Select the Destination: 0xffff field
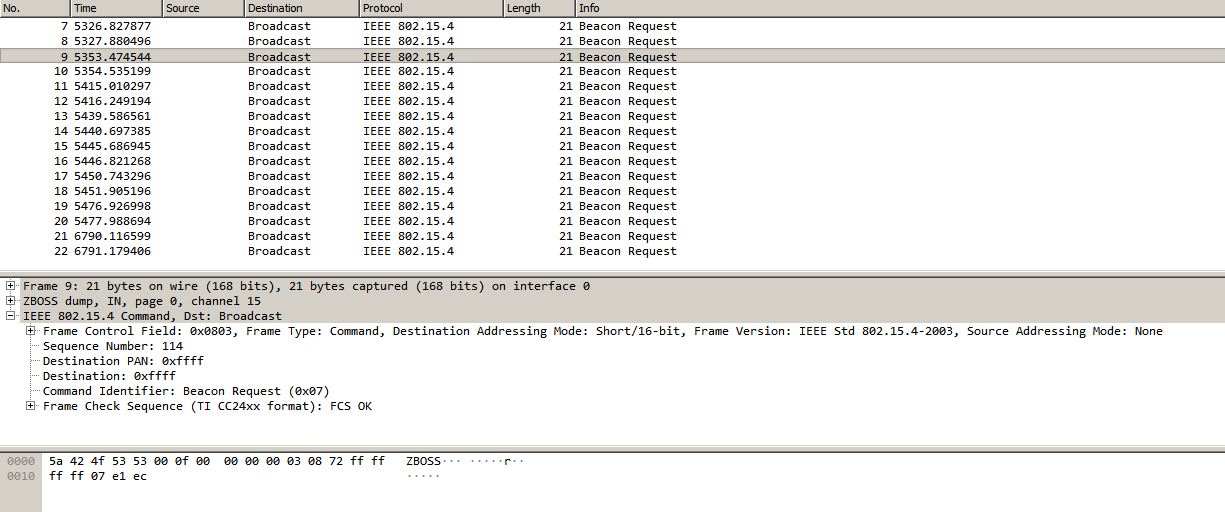Screen dimensions: 1225x512 (x=109, y=376)
